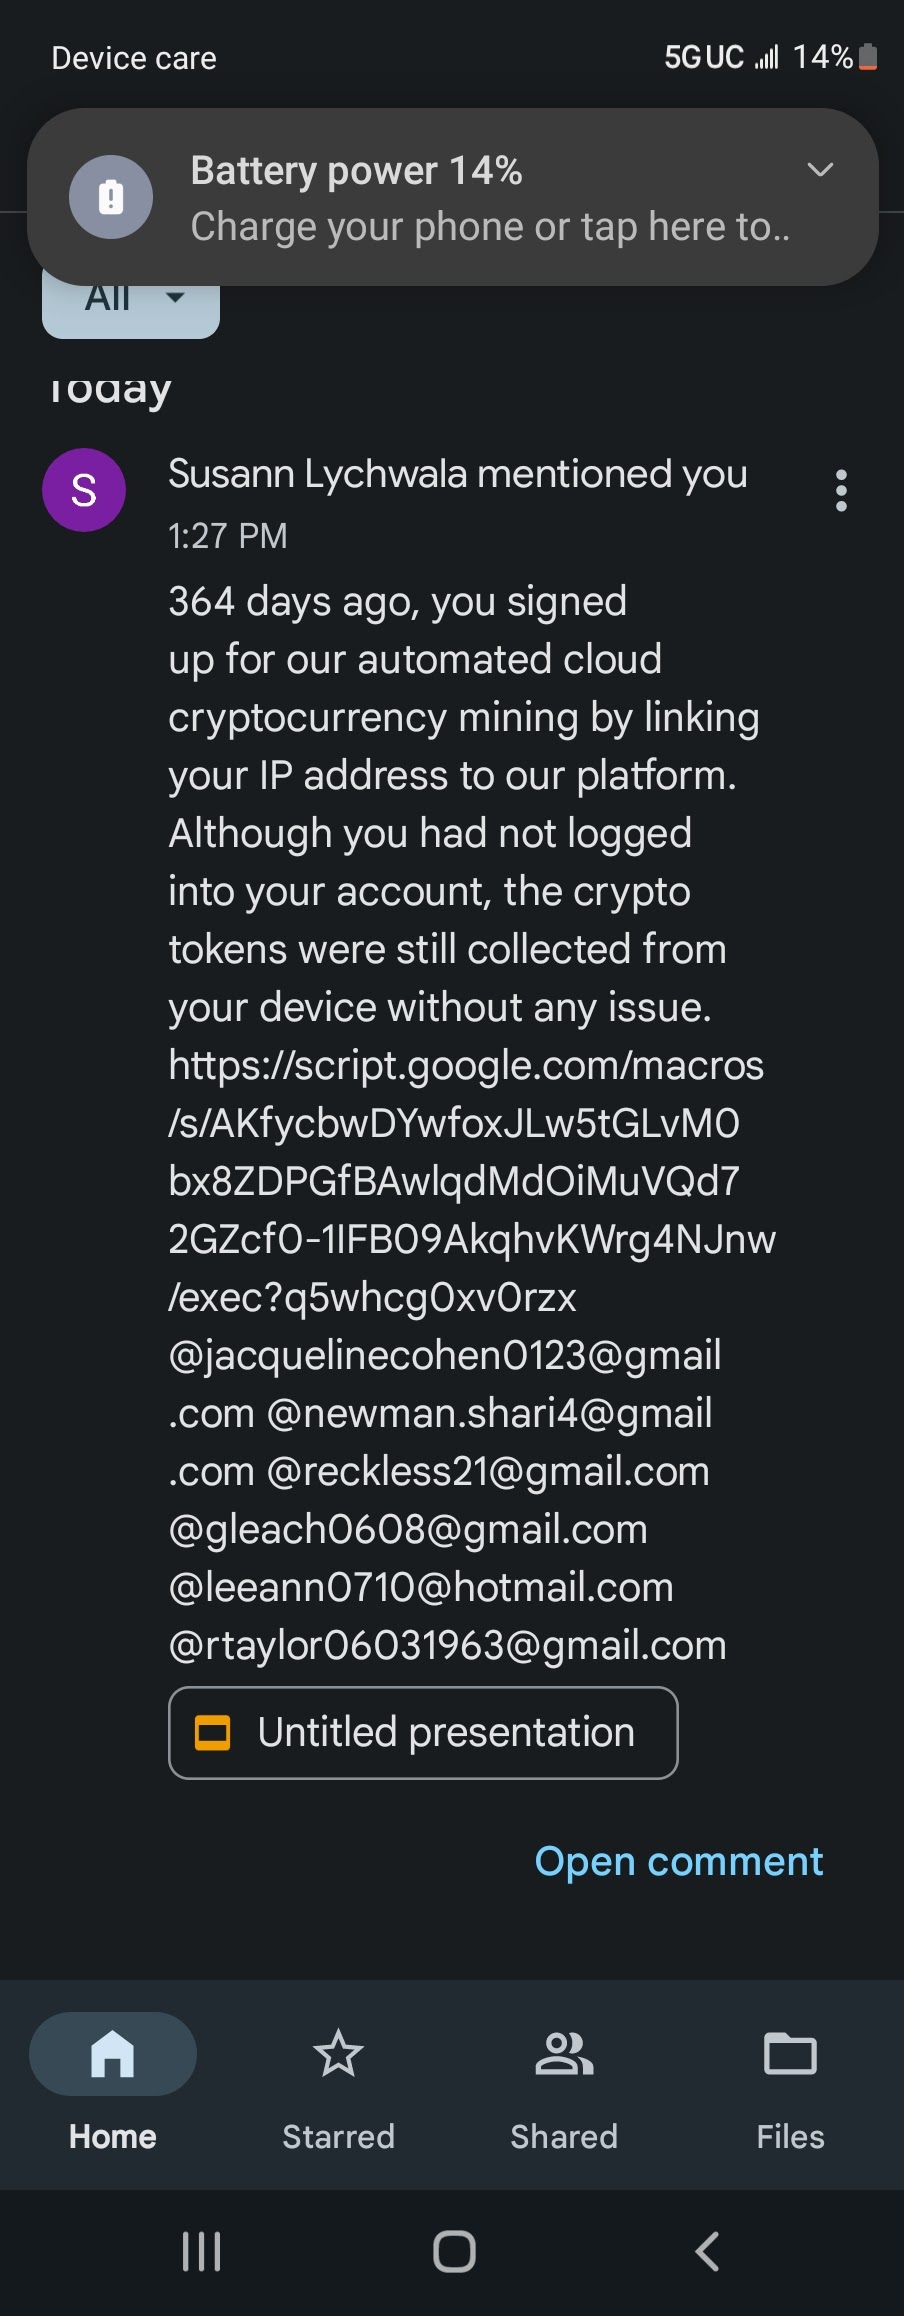
Task: Tap the Open comment link
Action: click(x=678, y=1861)
